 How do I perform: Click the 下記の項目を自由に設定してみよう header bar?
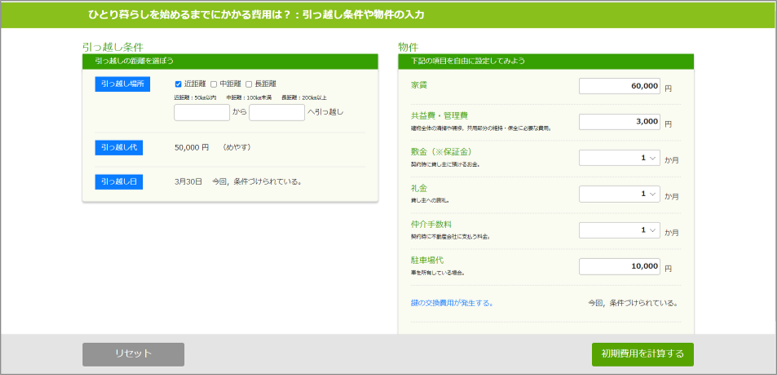546,61
